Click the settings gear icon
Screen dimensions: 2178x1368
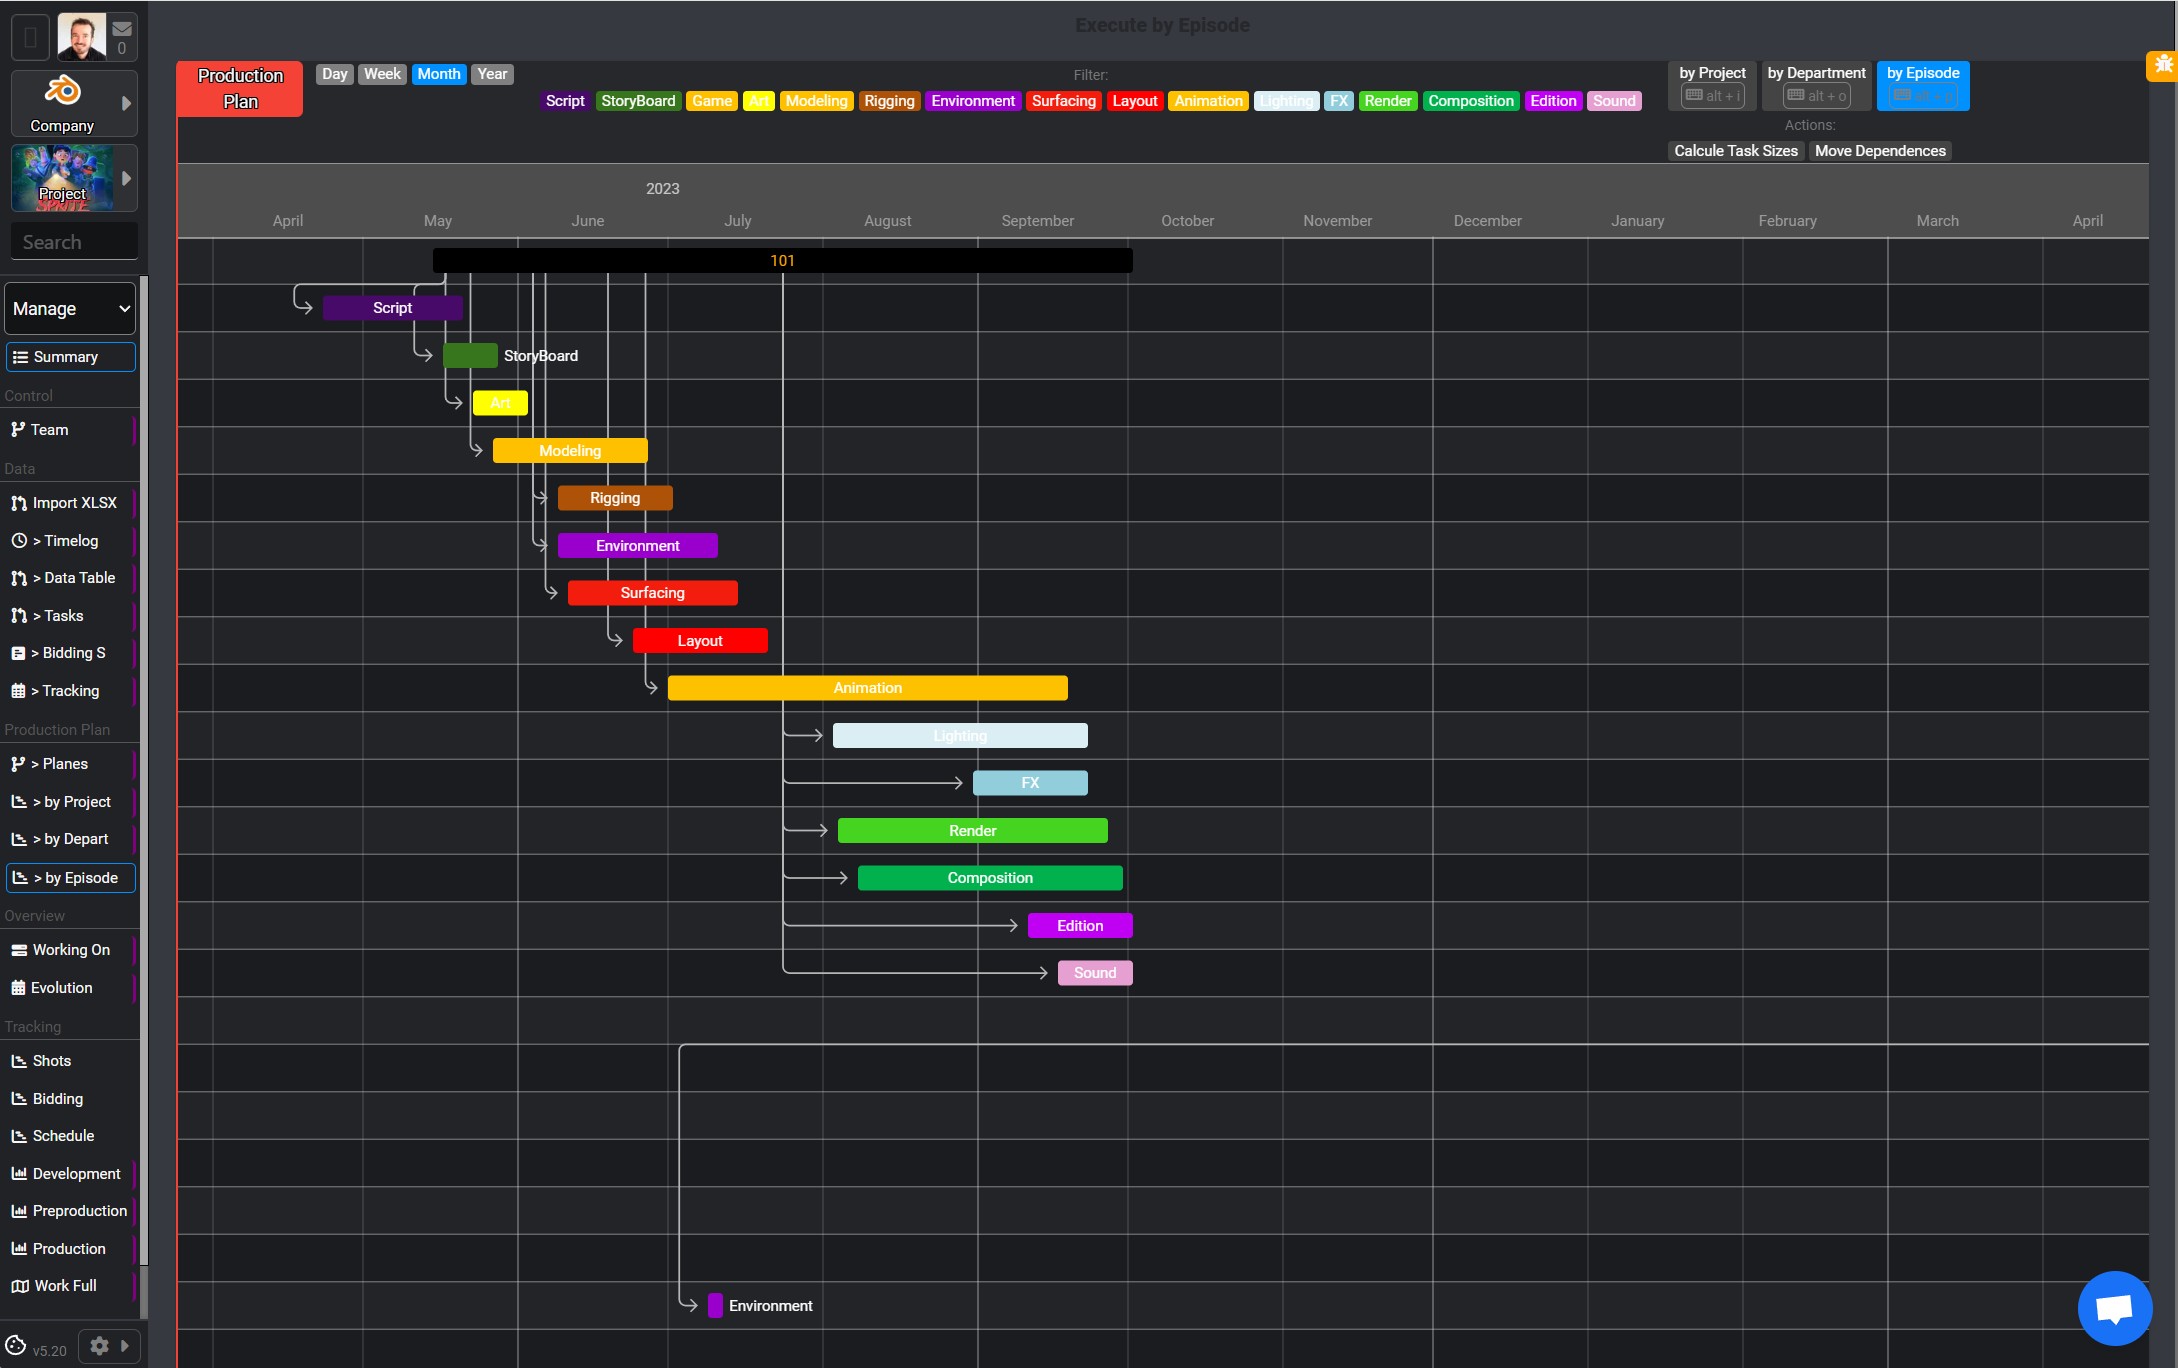point(99,1346)
